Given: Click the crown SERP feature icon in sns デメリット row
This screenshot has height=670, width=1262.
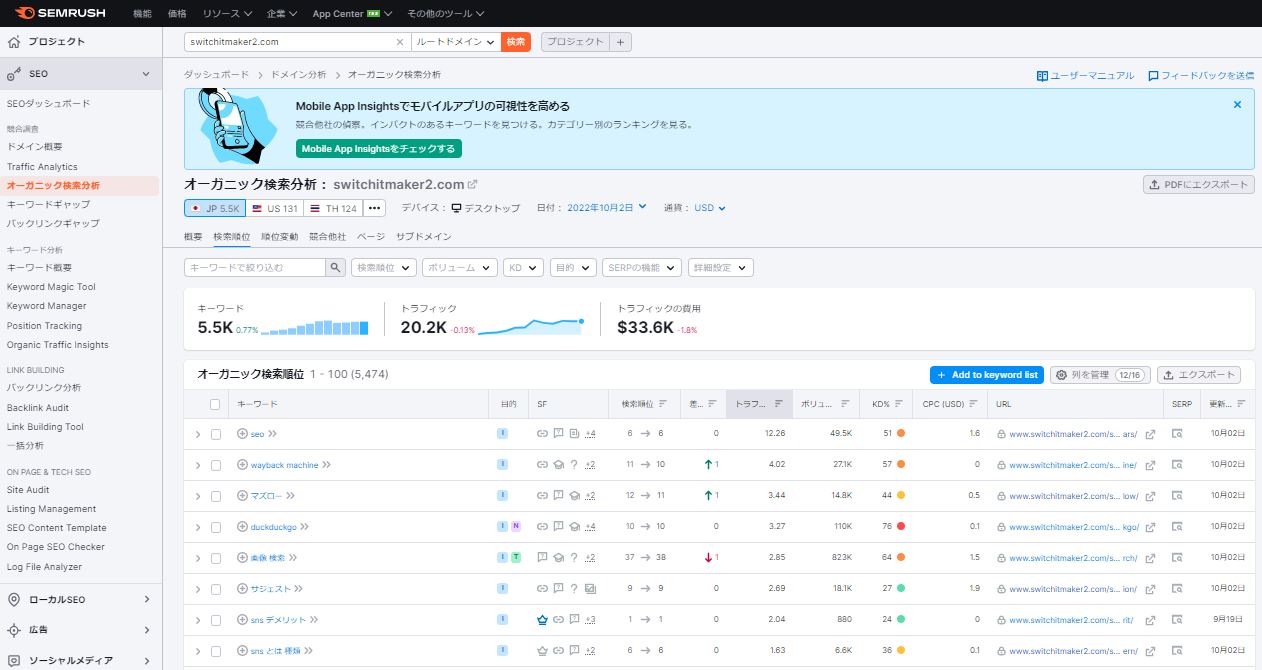Looking at the screenshot, I should point(542,620).
